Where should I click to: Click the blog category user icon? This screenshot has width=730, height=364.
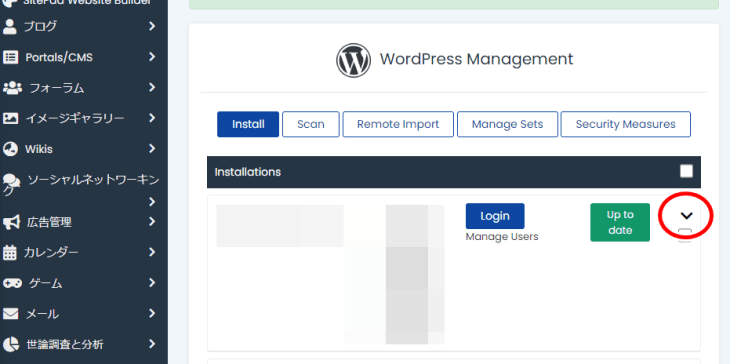coord(9,27)
